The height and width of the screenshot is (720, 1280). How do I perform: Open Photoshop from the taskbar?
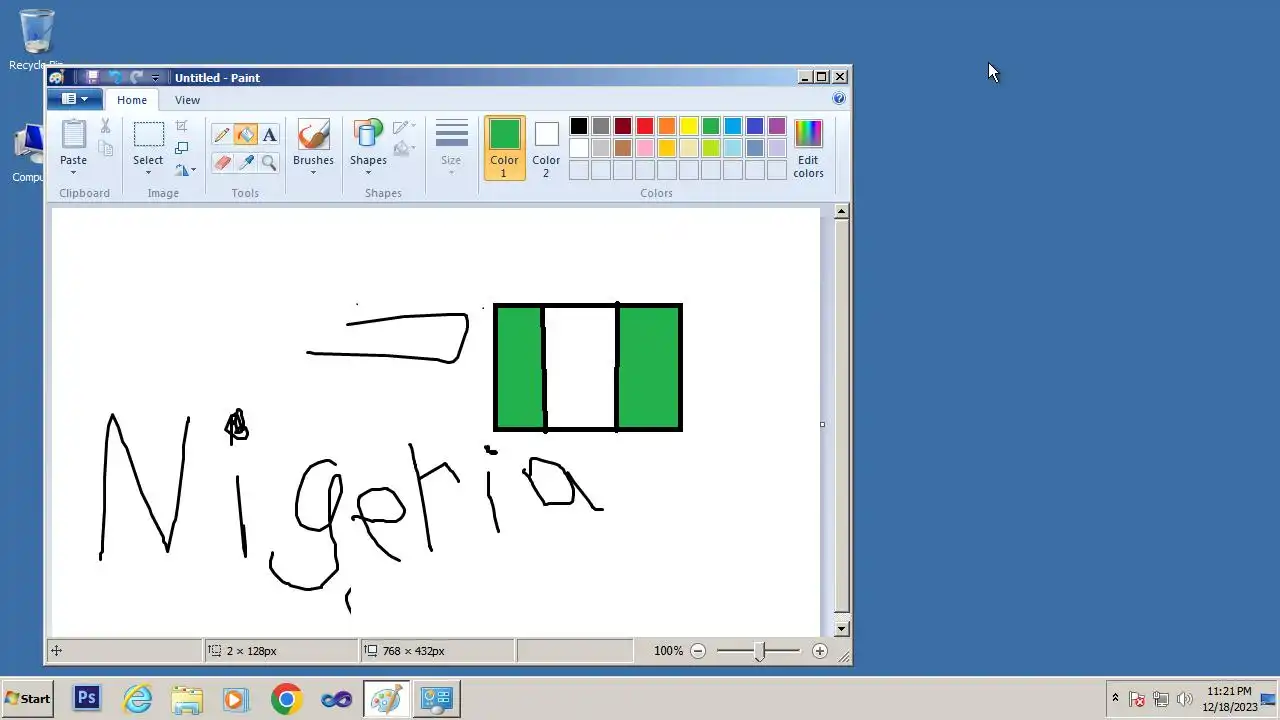tap(87, 699)
